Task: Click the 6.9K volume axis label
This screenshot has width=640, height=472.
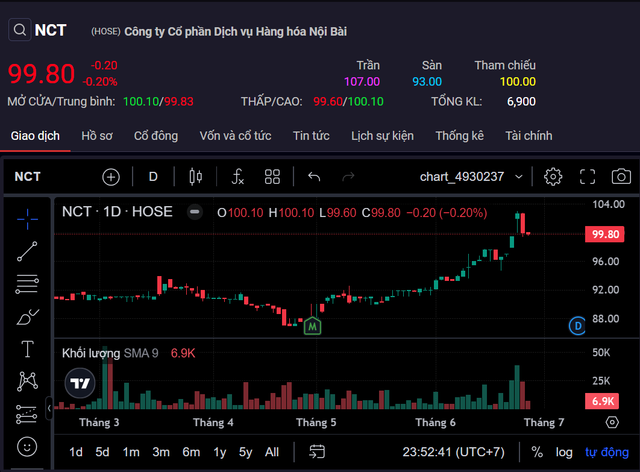Action: click(602, 401)
